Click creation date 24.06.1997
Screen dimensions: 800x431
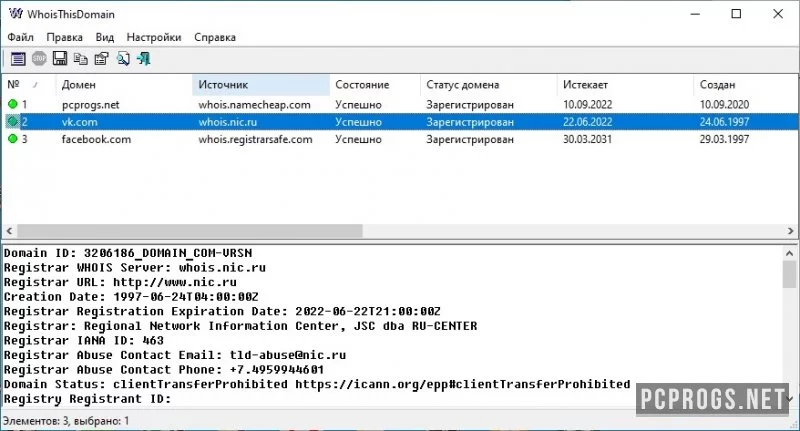pos(724,122)
